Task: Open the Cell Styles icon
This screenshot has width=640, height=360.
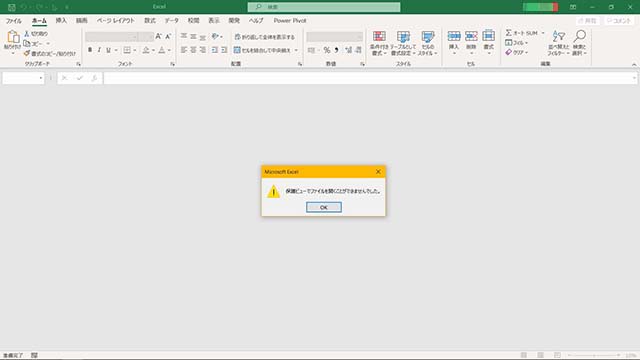Action: (427, 37)
